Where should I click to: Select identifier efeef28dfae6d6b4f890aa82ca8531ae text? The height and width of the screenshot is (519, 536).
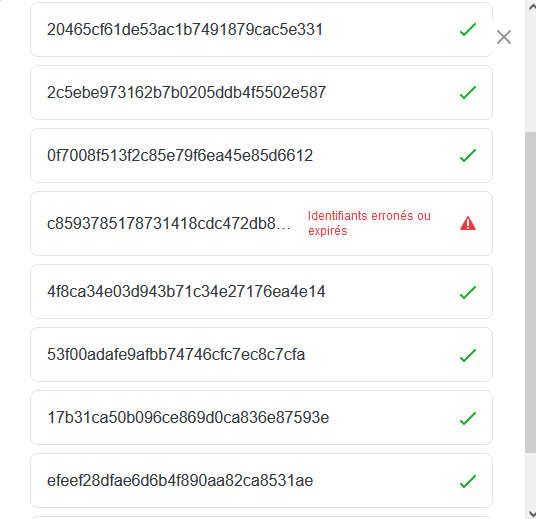click(180, 480)
